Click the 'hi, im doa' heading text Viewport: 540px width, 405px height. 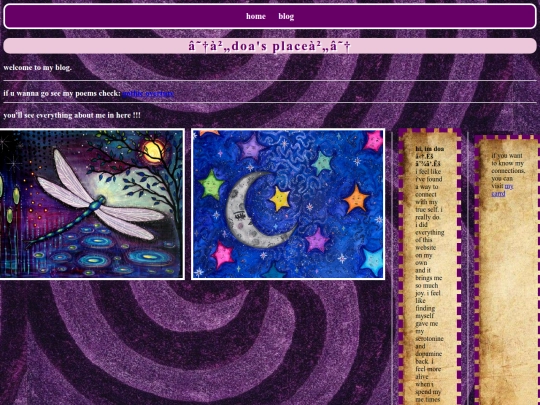point(430,149)
